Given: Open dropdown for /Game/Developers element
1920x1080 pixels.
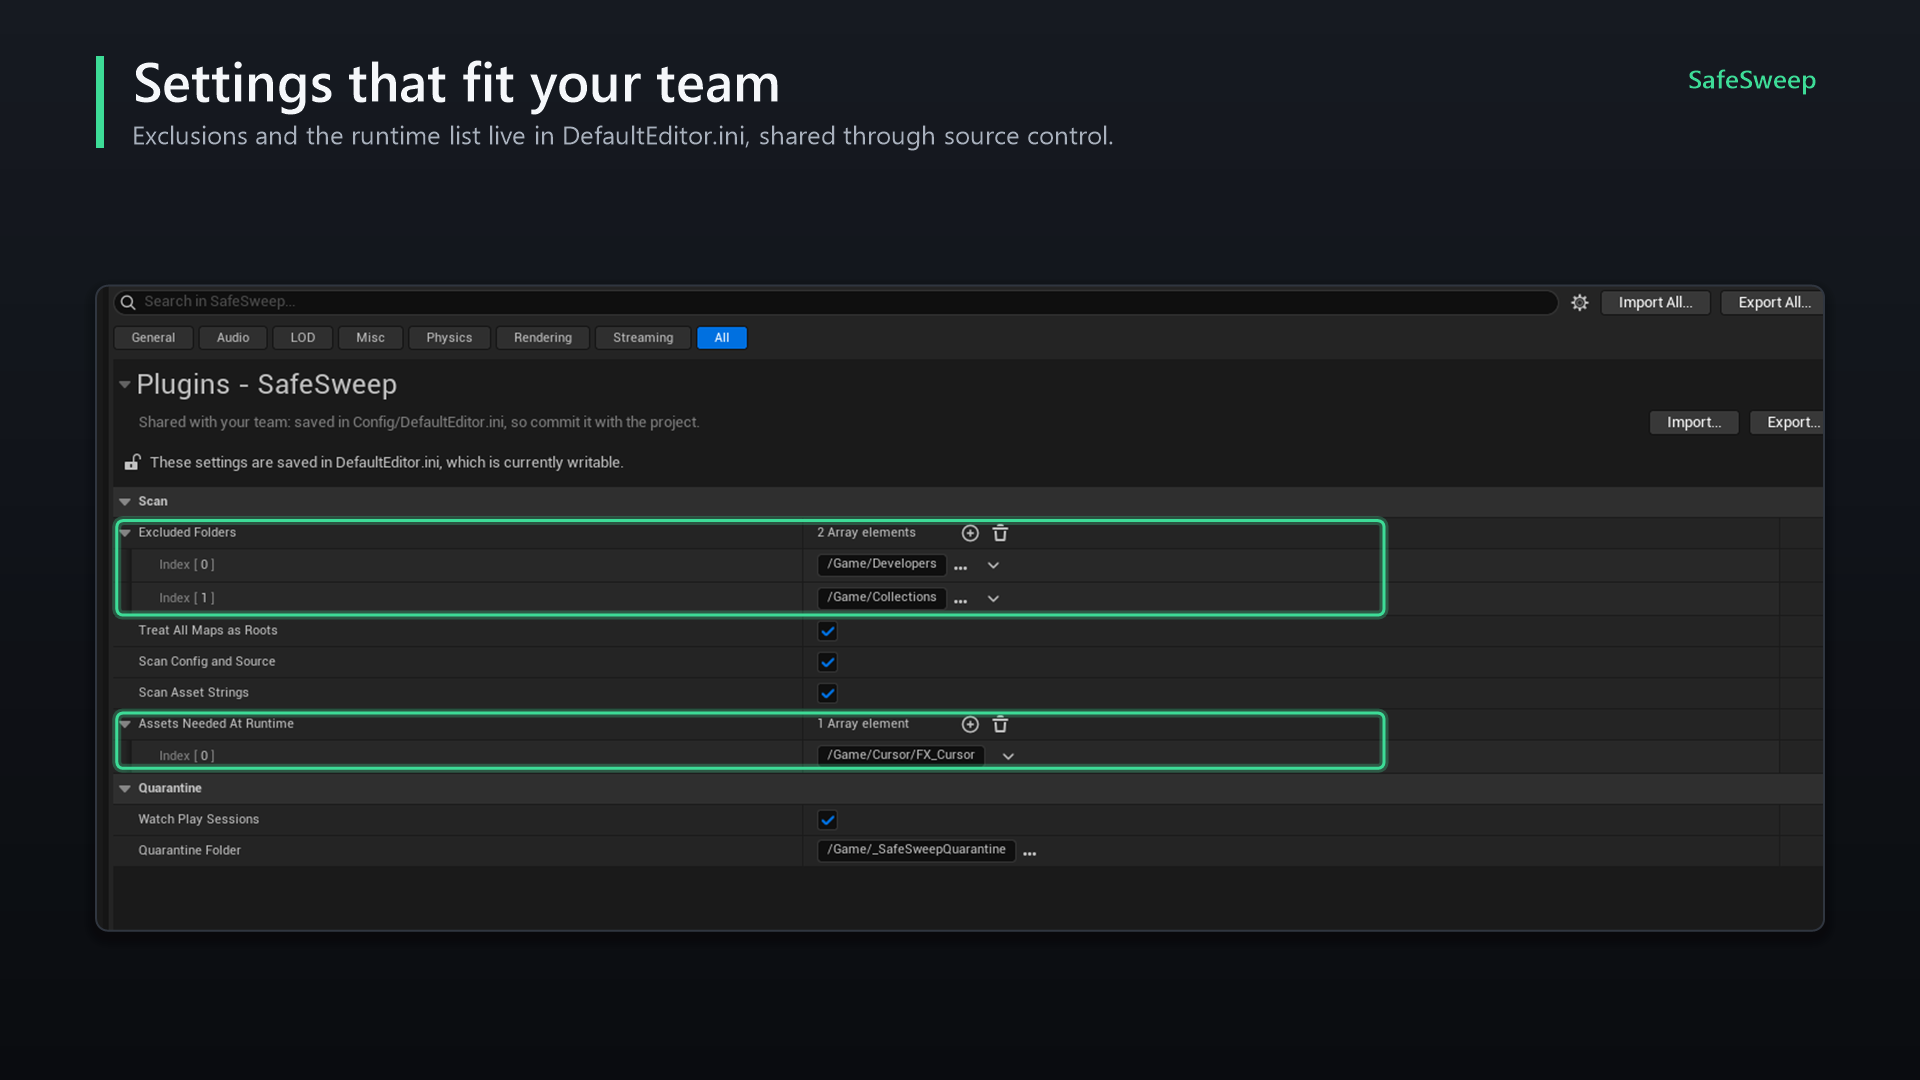Looking at the screenshot, I should coord(993,565).
